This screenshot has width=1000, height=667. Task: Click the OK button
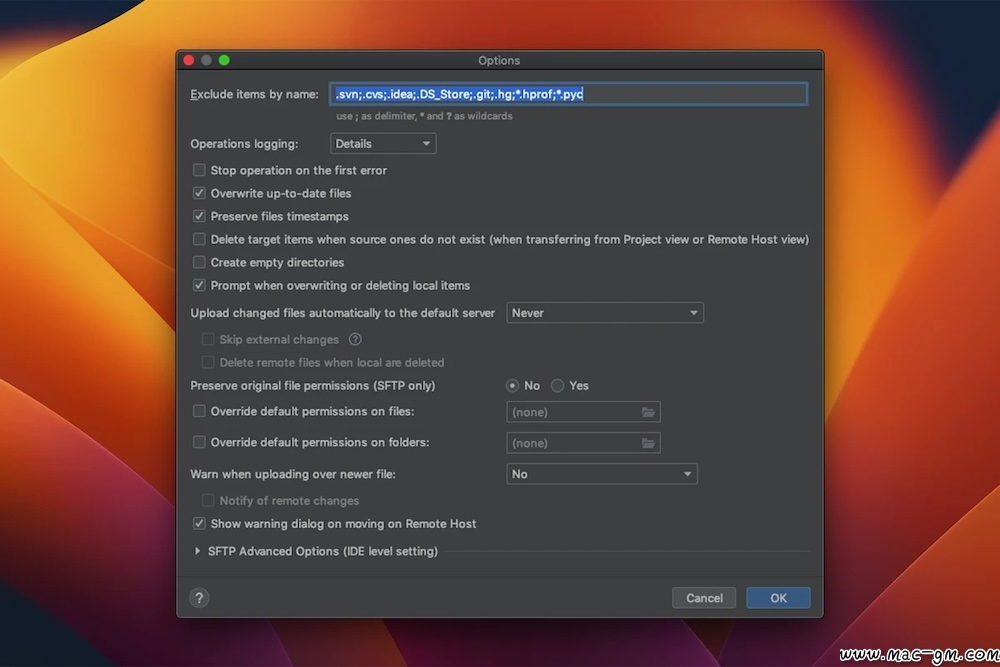(778, 598)
